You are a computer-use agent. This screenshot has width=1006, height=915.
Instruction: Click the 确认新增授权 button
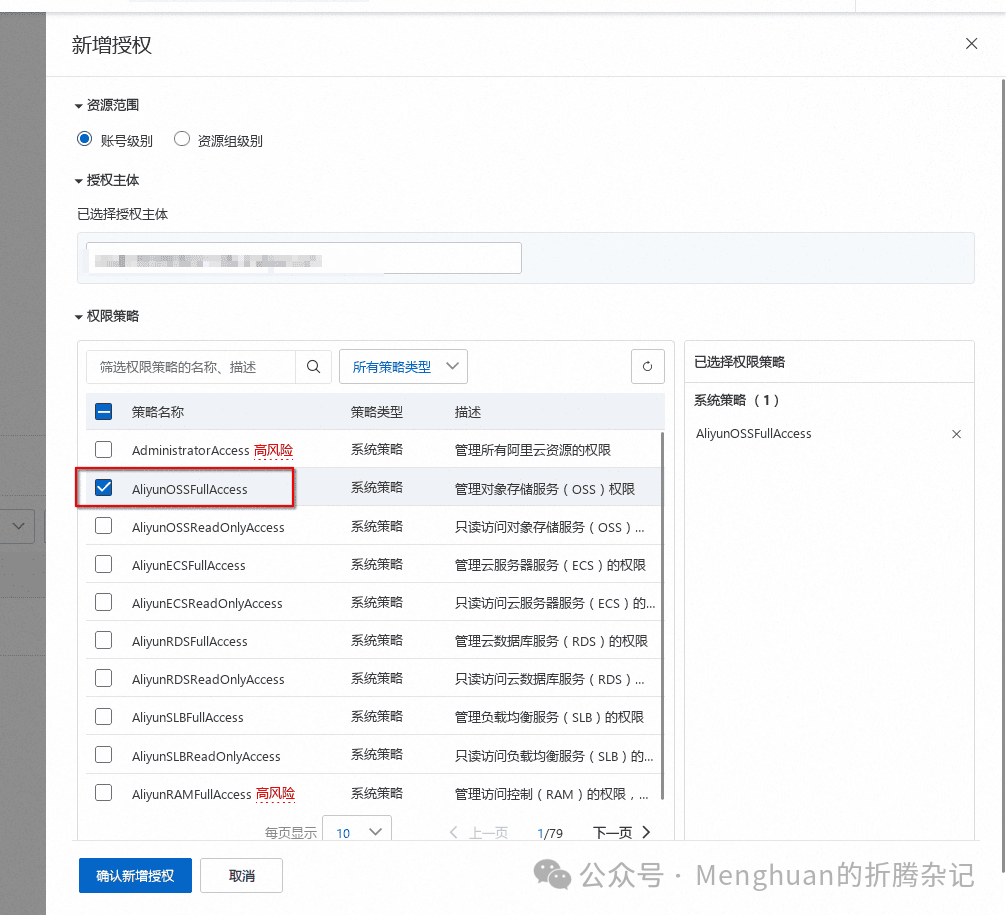pos(135,875)
